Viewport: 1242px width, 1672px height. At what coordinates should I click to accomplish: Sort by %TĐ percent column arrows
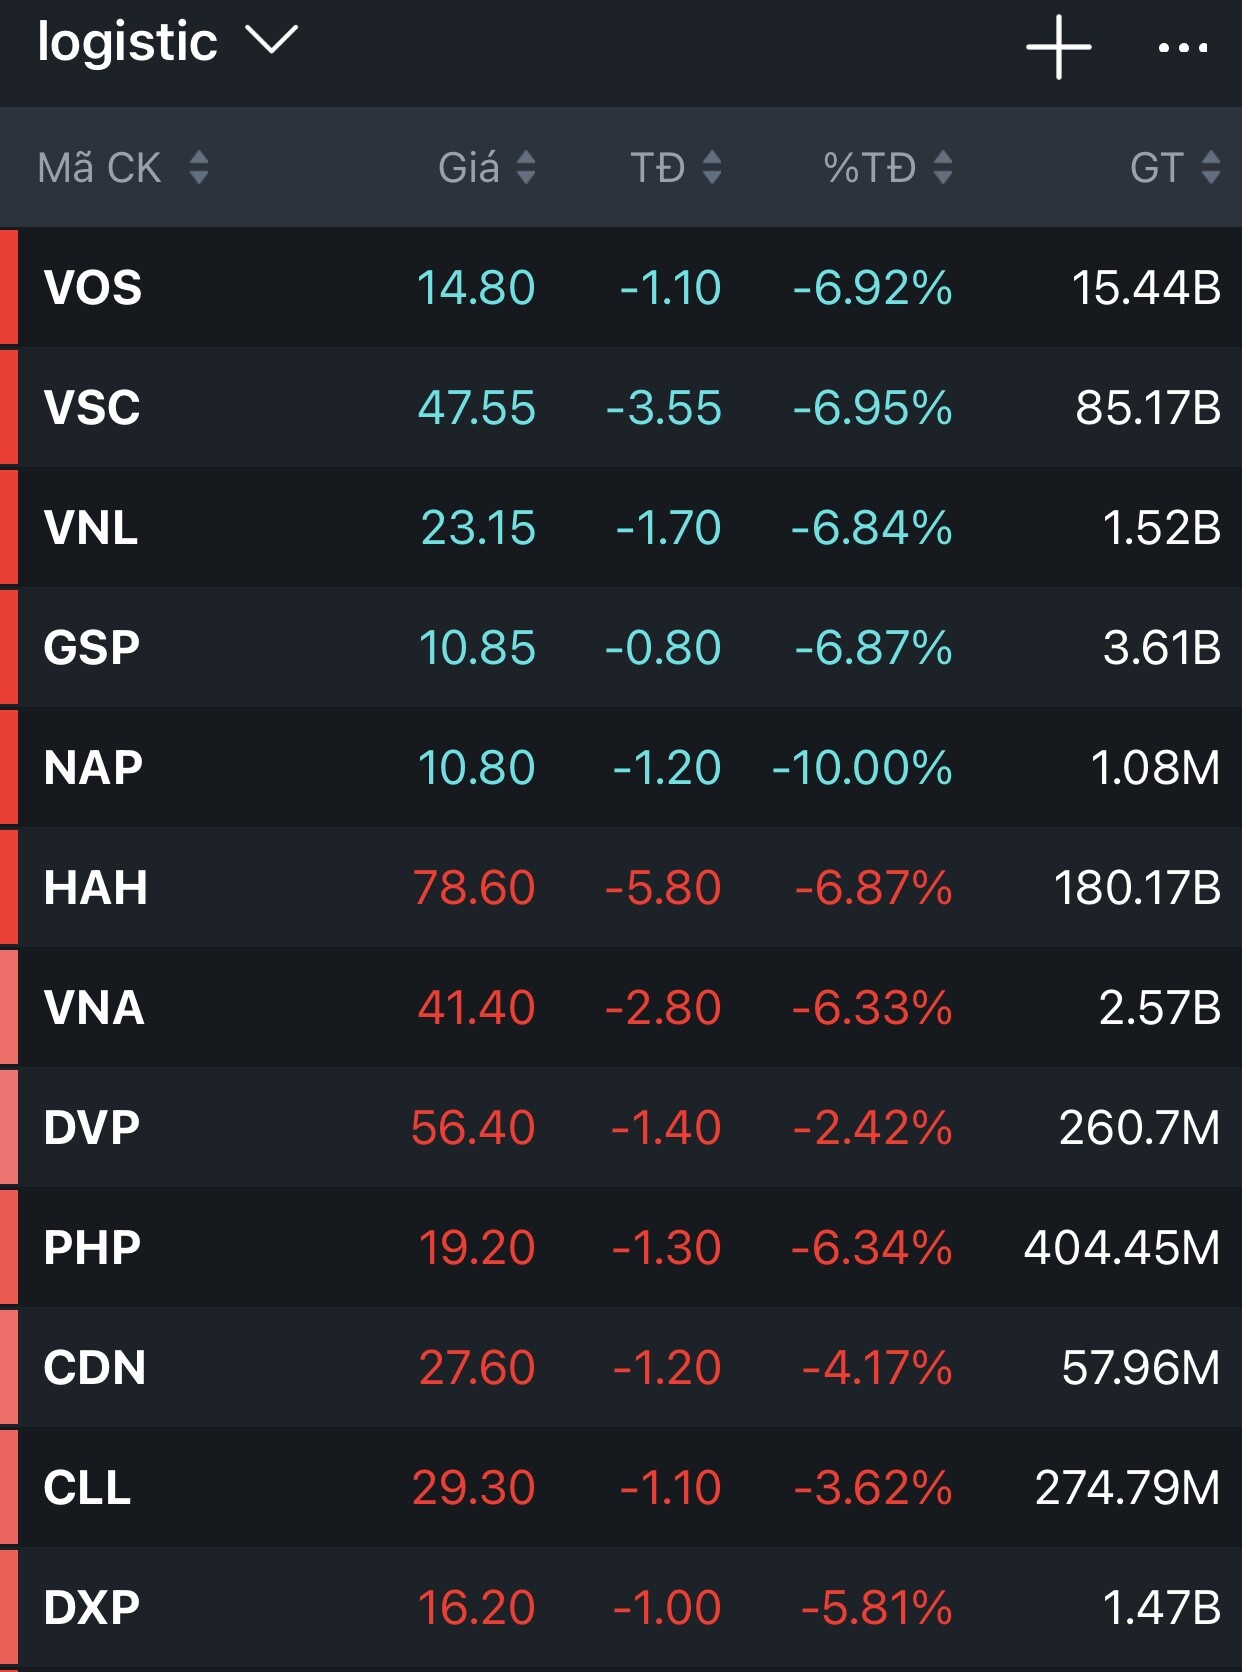[x=942, y=167]
